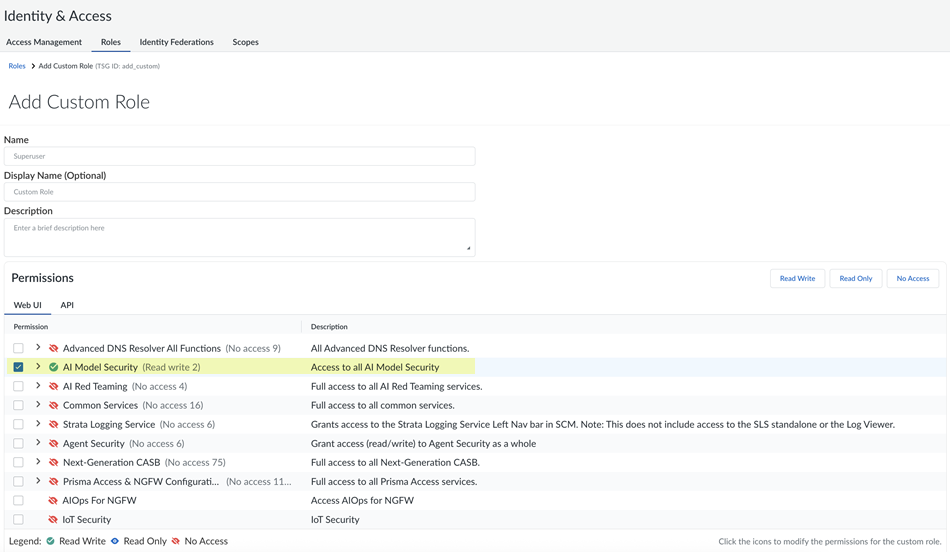Click the green Read Write icon for AI Model Security
Viewport: 951px width, 552px height.
(54, 368)
